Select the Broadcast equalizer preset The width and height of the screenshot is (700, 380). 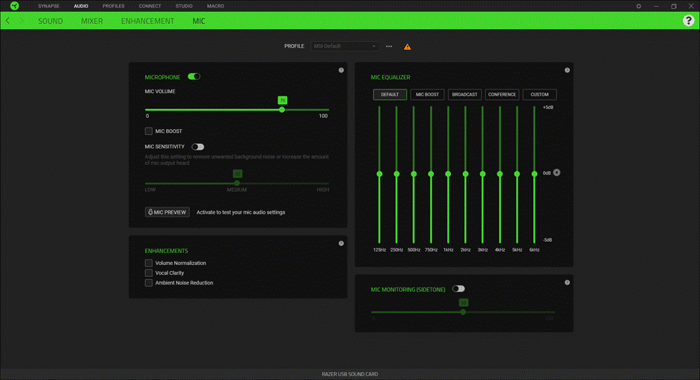point(465,94)
